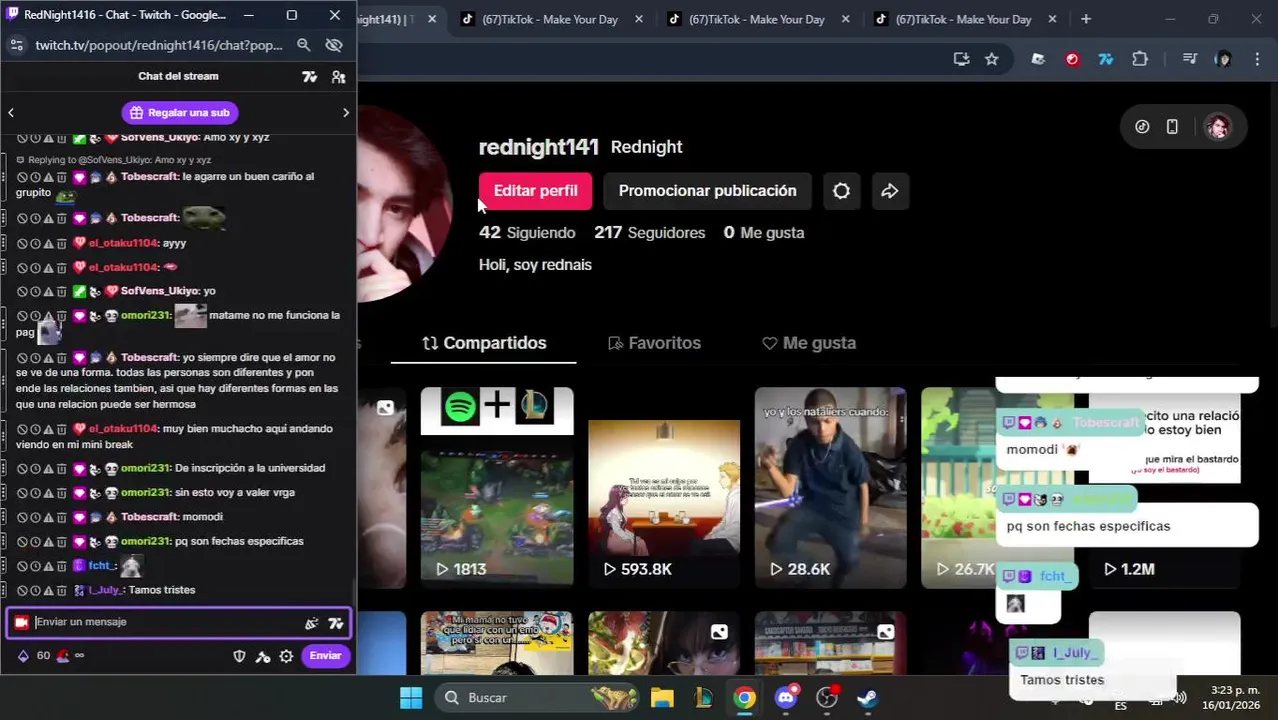This screenshot has width=1278, height=720.
Task: Open video thumbnail with 28.6K views
Action: [x=831, y=486]
